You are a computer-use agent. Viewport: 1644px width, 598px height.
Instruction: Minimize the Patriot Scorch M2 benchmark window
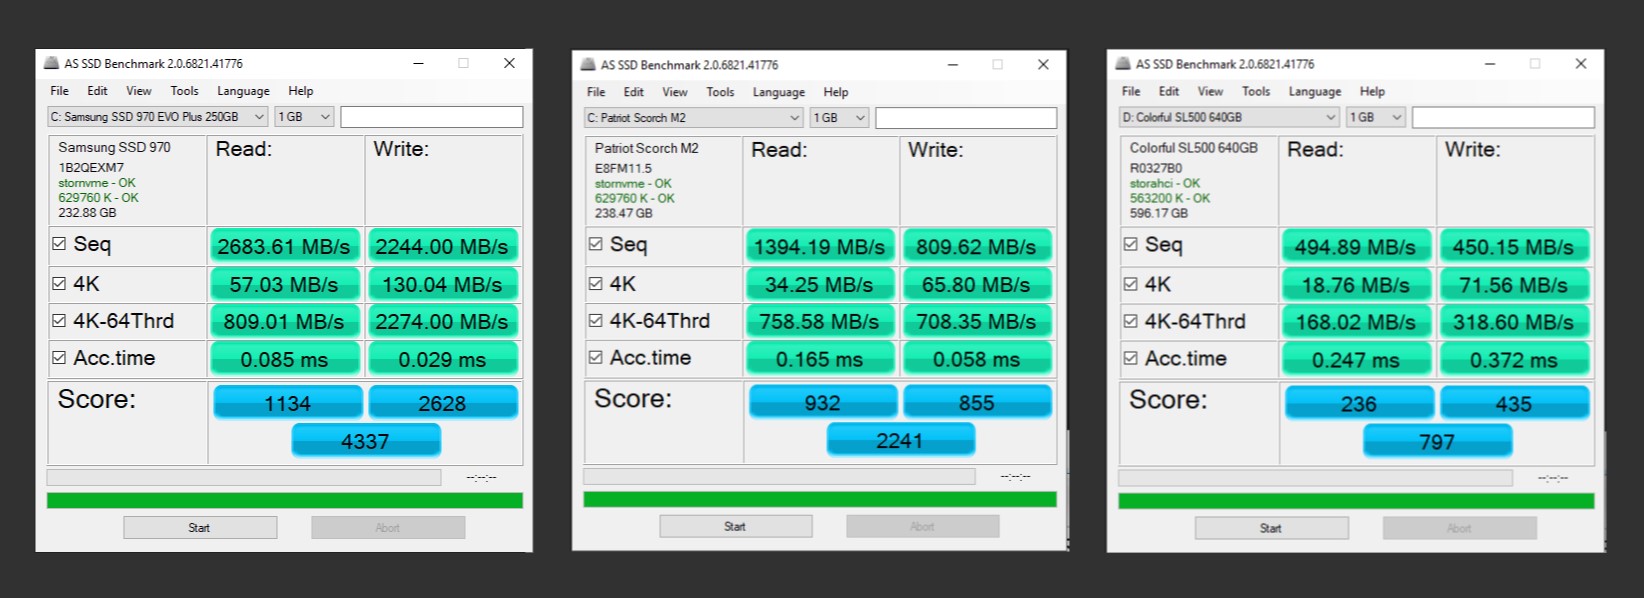click(x=953, y=64)
